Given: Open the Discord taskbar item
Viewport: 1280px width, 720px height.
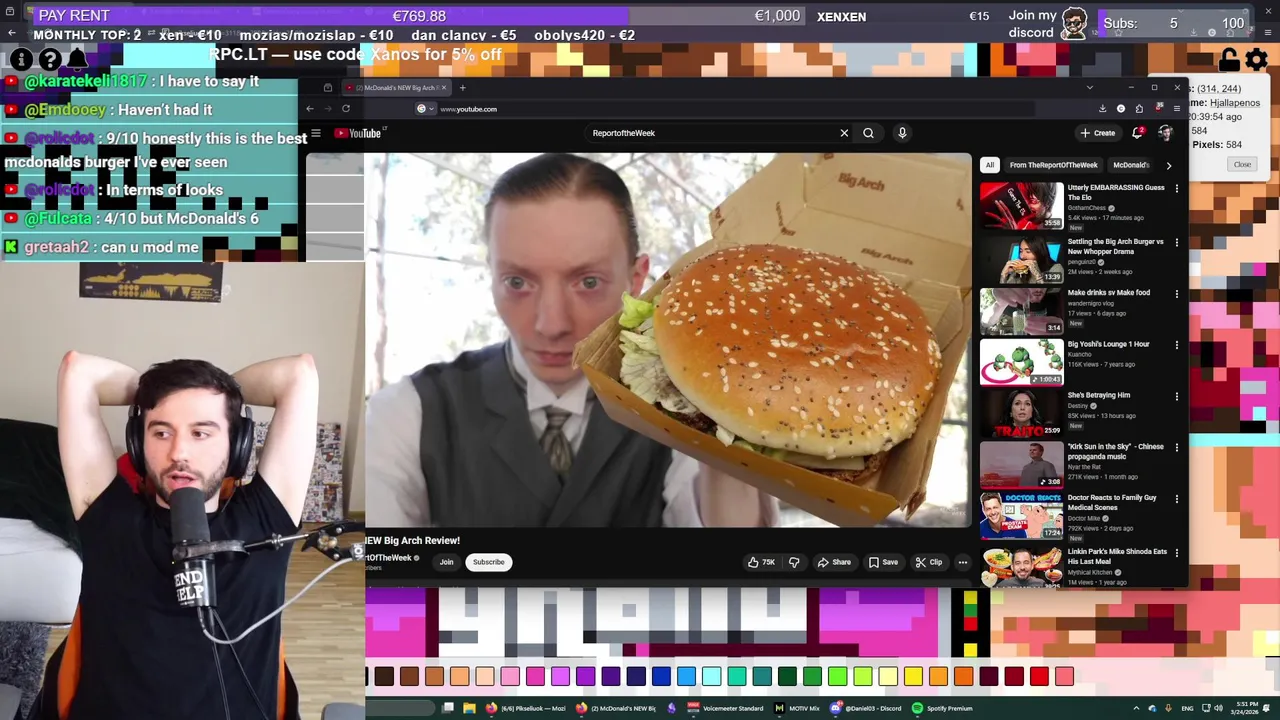Looking at the screenshot, I should 865,708.
